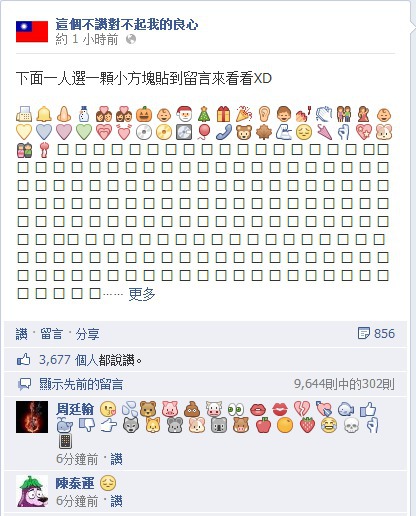Click the Taiwan flag profile picture
The height and width of the screenshot is (516, 416).
[x=32, y=32]
